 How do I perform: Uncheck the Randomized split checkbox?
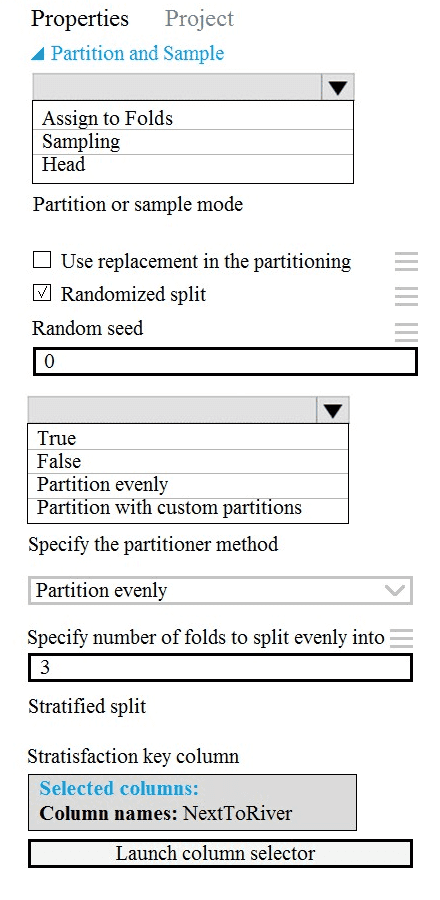pyautogui.click(x=42, y=293)
